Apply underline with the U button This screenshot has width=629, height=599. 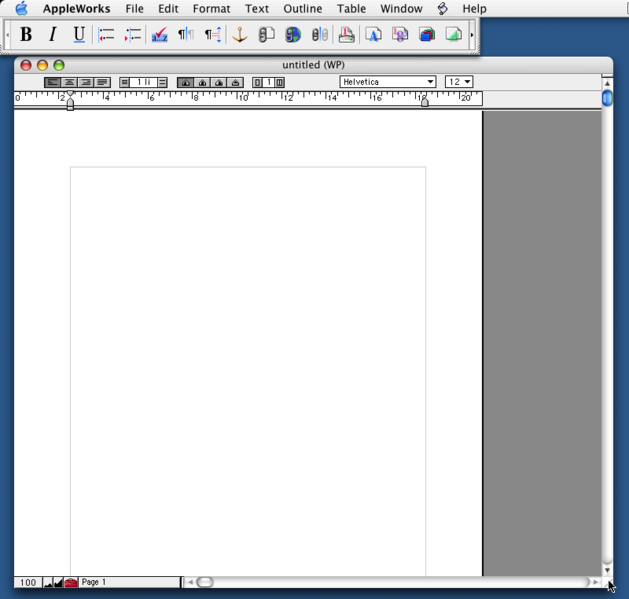tap(79, 35)
